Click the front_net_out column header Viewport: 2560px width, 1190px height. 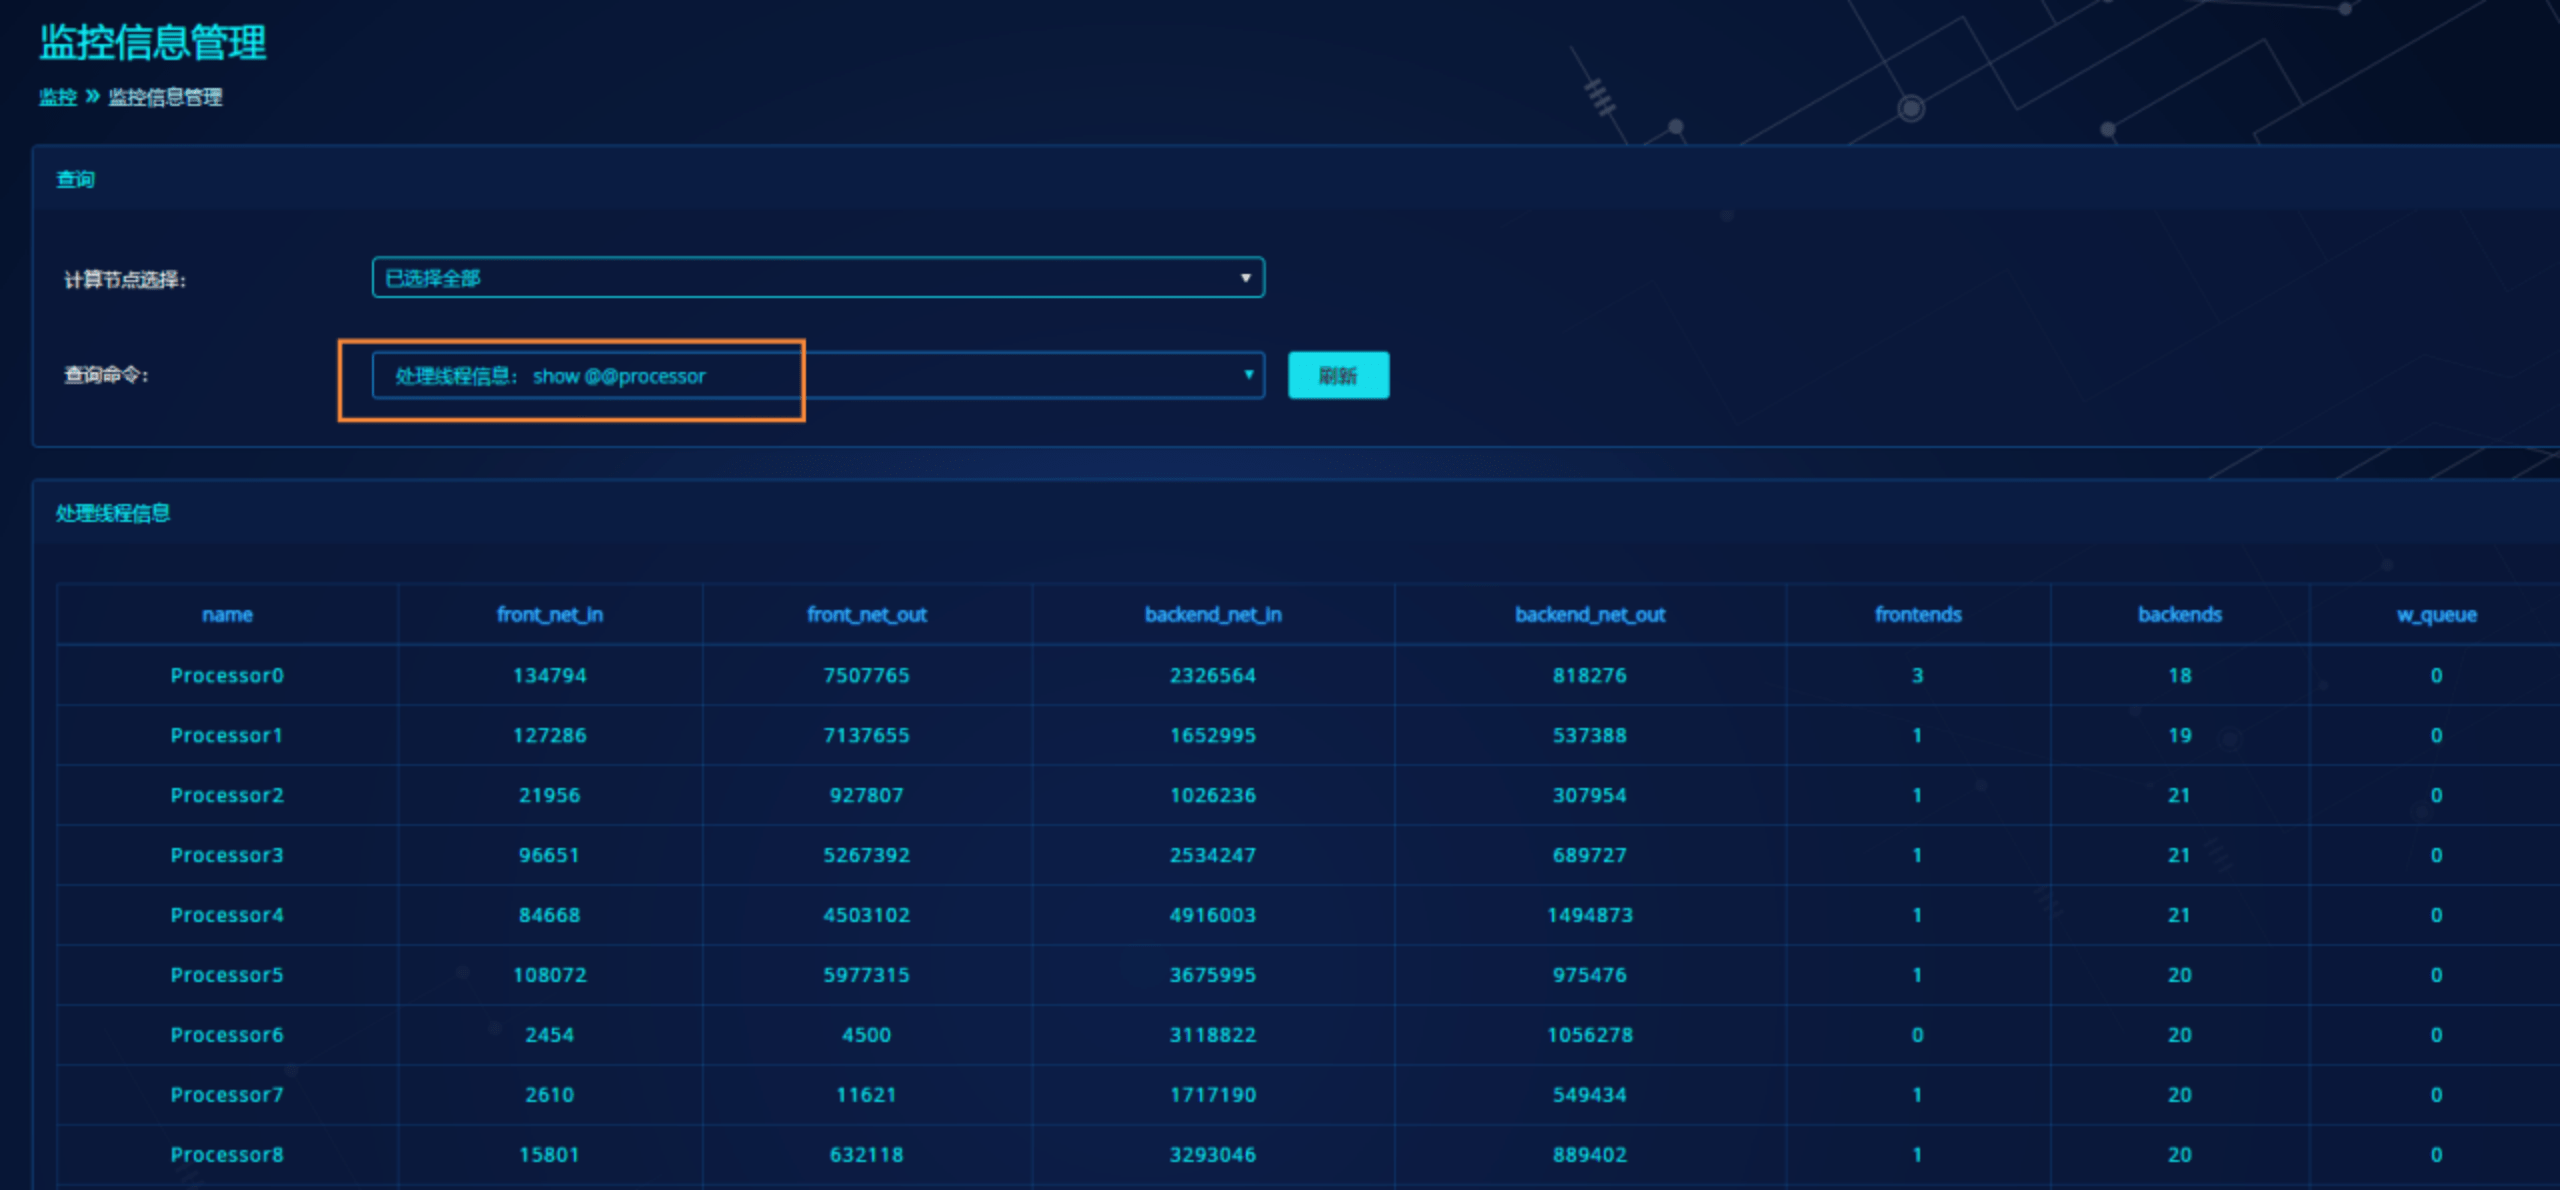[x=866, y=614]
